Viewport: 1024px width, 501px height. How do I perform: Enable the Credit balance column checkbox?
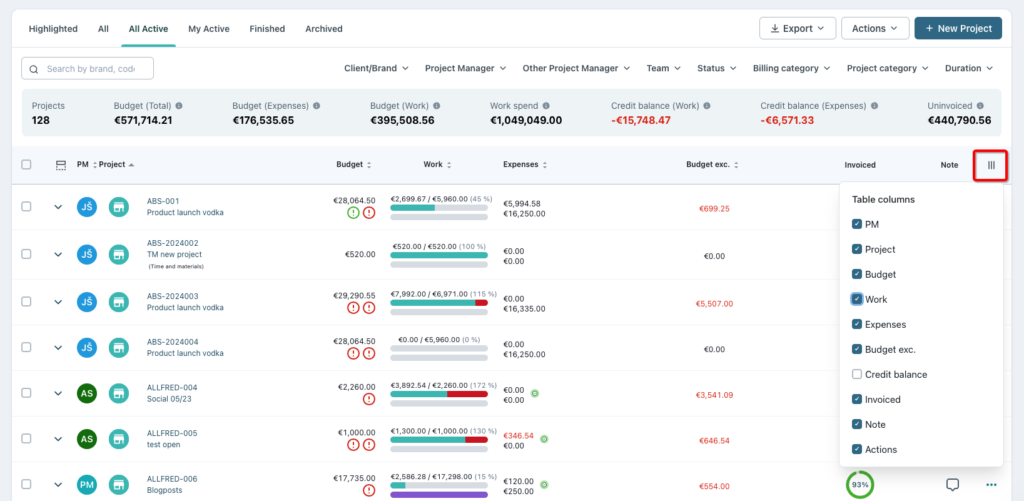pyautogui.click(x=857, y=374)
